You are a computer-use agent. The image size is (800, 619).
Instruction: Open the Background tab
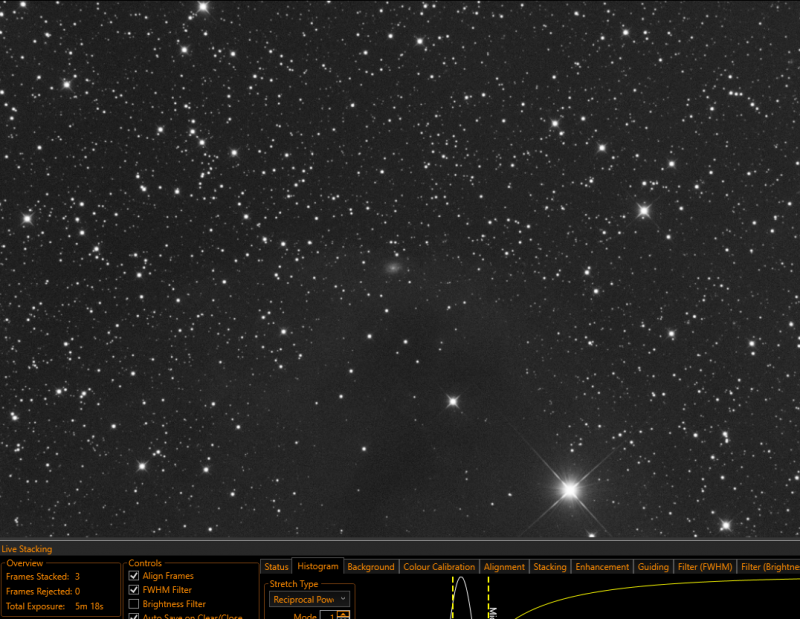371,567
